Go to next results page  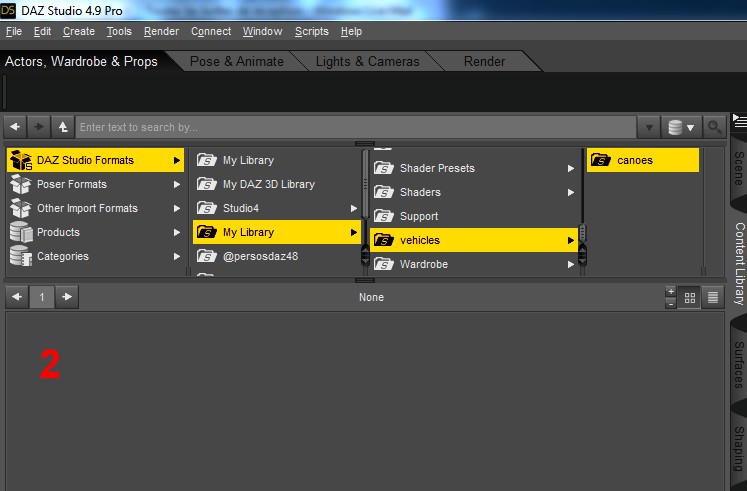tap(67, 297)
